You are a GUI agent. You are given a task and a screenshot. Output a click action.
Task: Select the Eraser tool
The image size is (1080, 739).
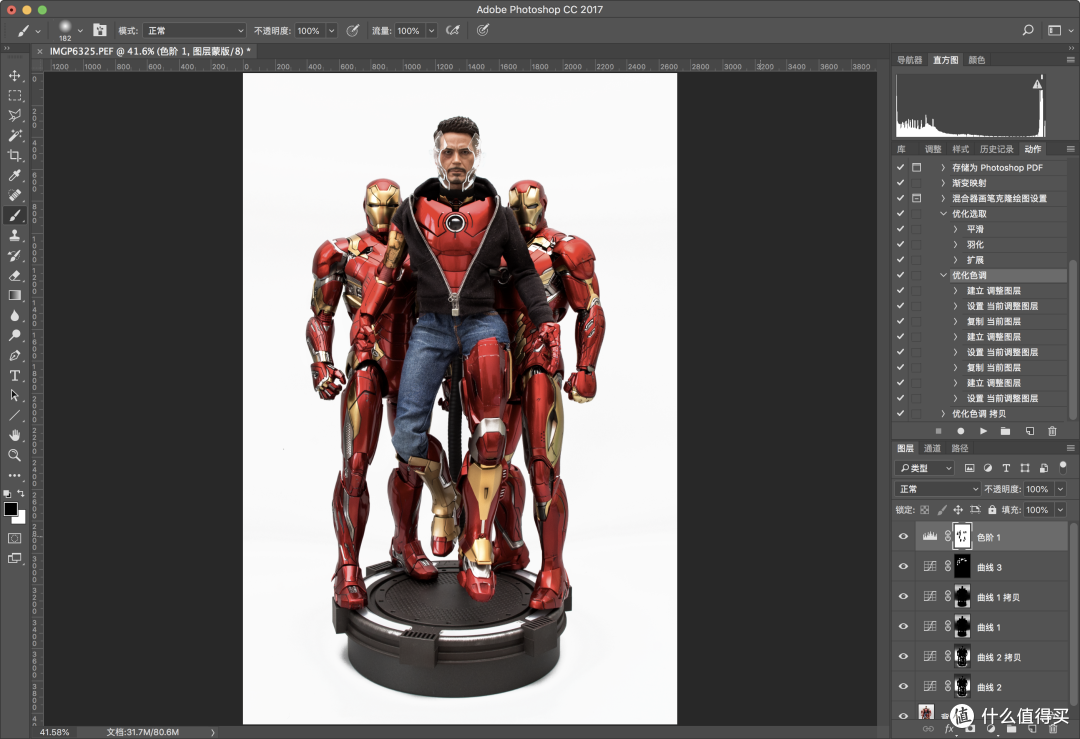click(14, 275)
